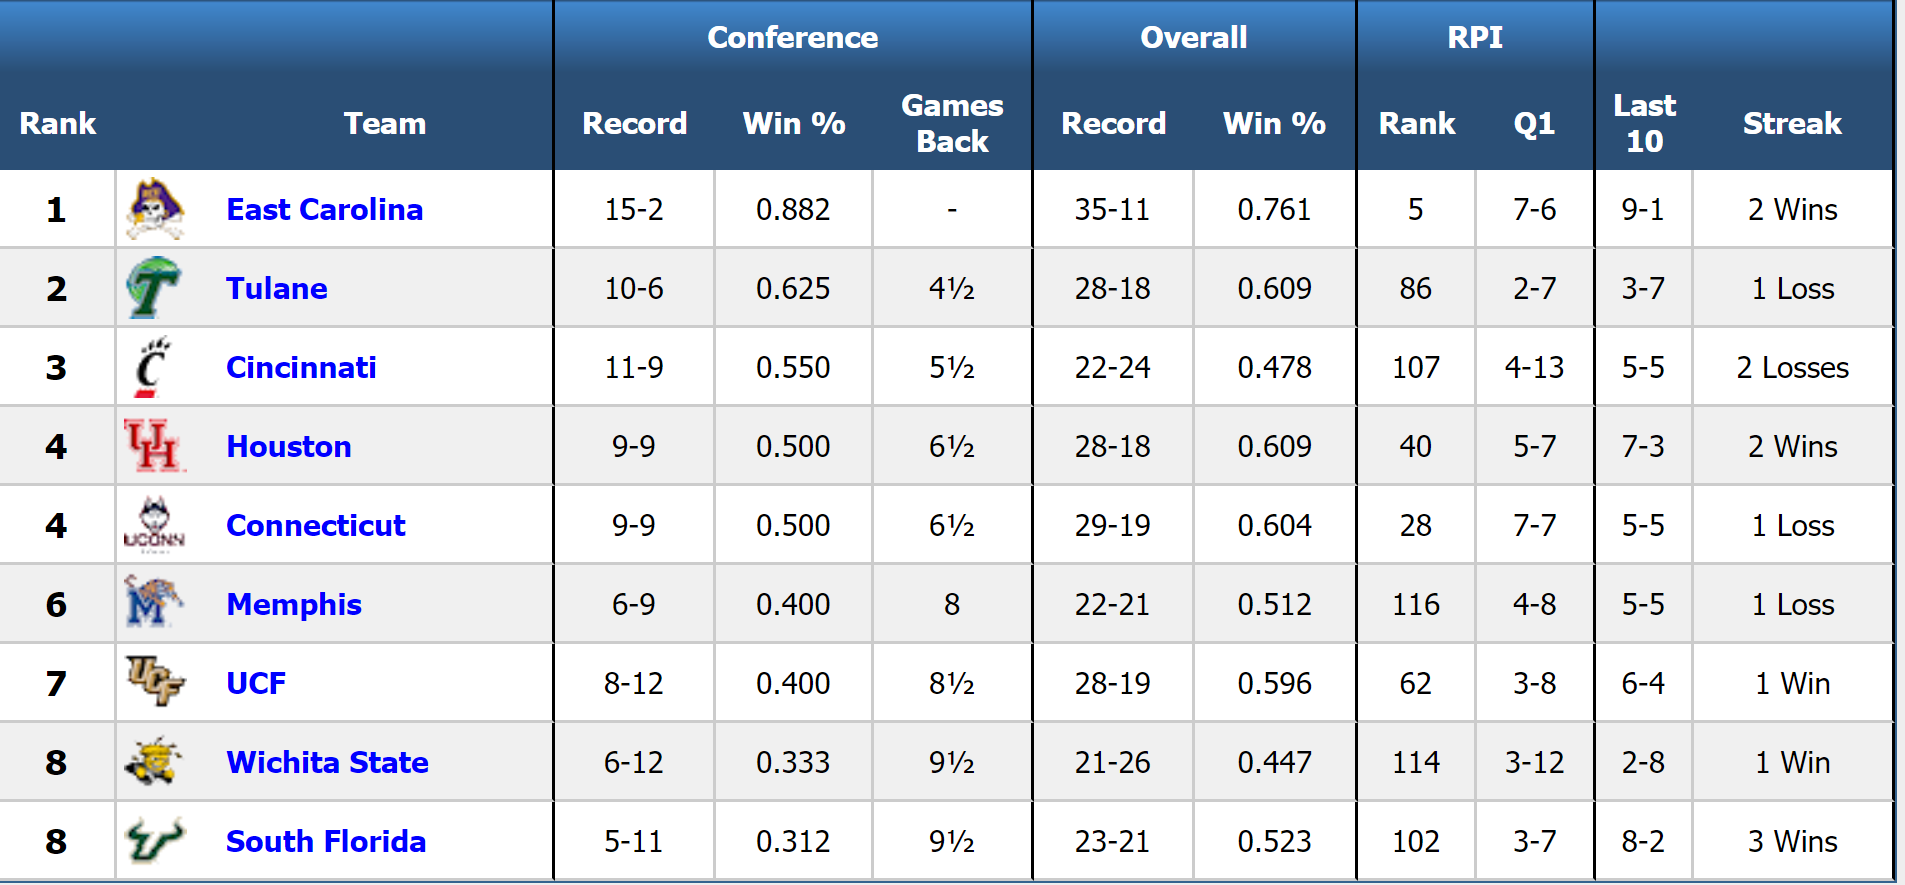
Task: Sort by RPI Rank column header
Action: [1417, 123]
